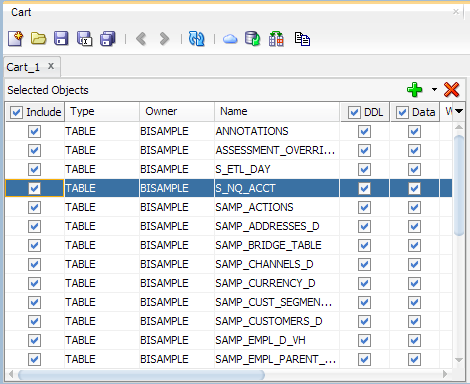
Task: Uncheck DDL for S_ETL_DAY row
Action: (x=364, y=169)
